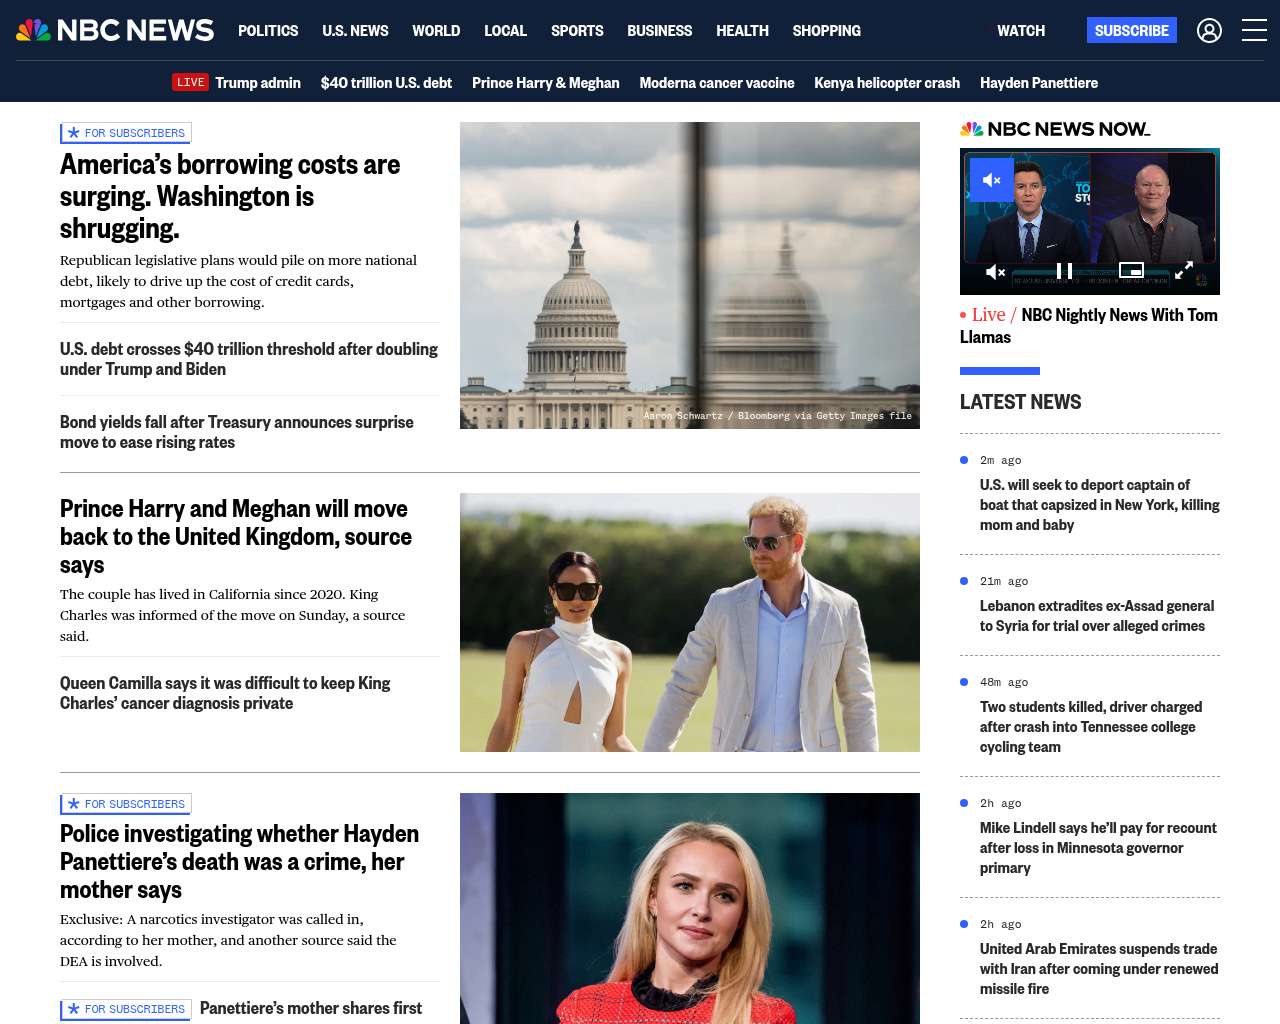
Task: Open the NBC News Now logo link
Action: point(1055,129)
